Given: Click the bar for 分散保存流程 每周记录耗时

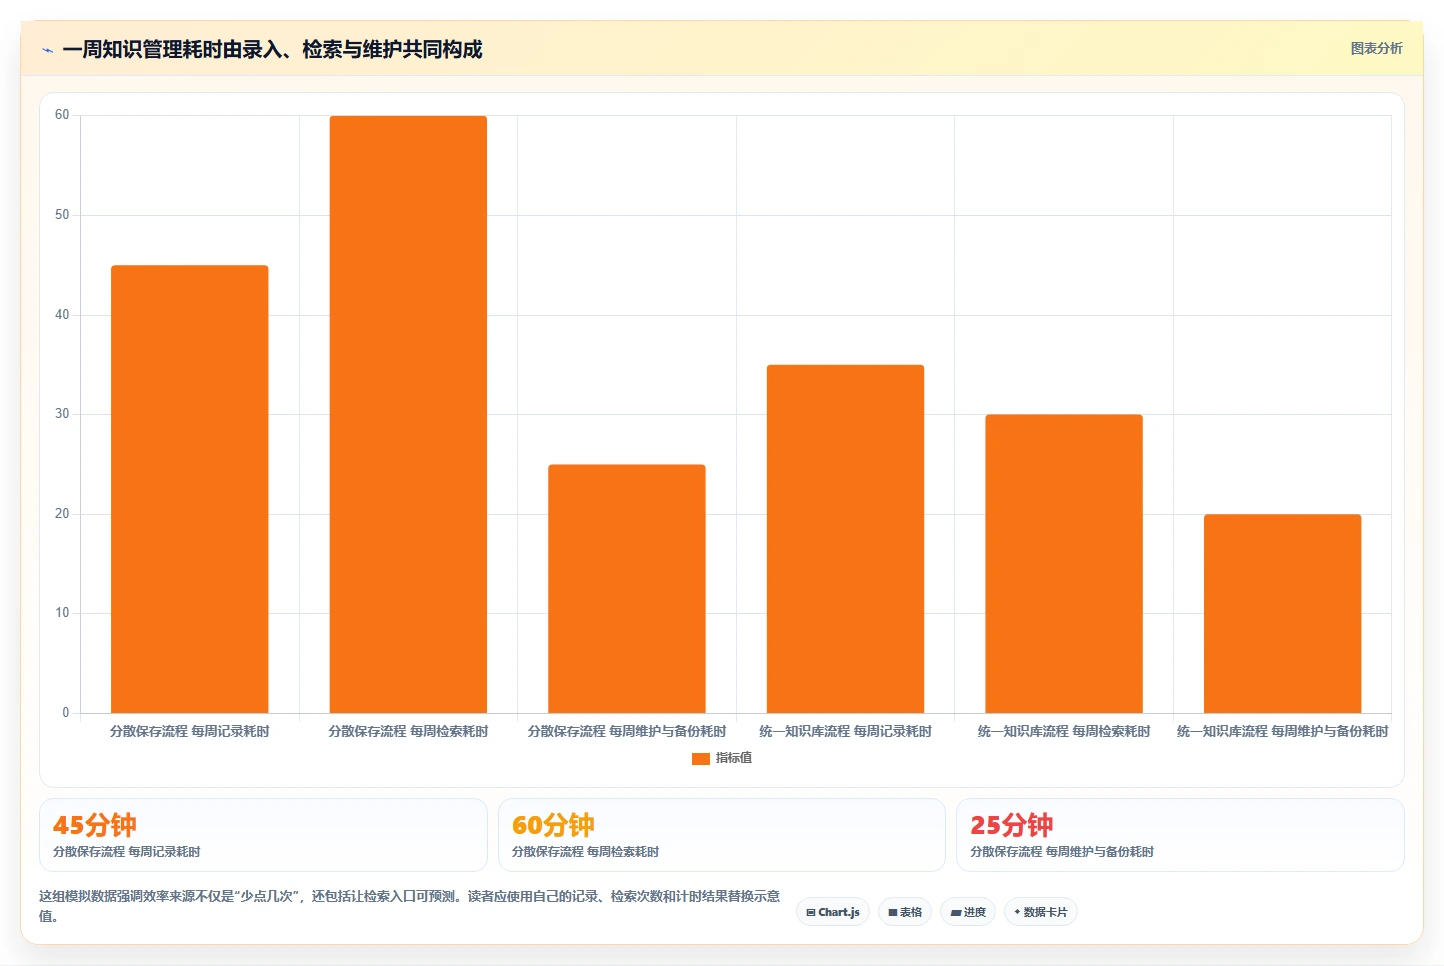Looking at the screenshot, I should point(190,489).
